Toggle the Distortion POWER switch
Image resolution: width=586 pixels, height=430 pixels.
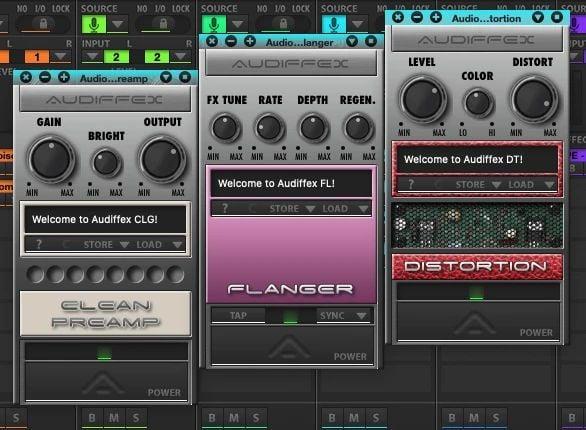tap(478, 321)
